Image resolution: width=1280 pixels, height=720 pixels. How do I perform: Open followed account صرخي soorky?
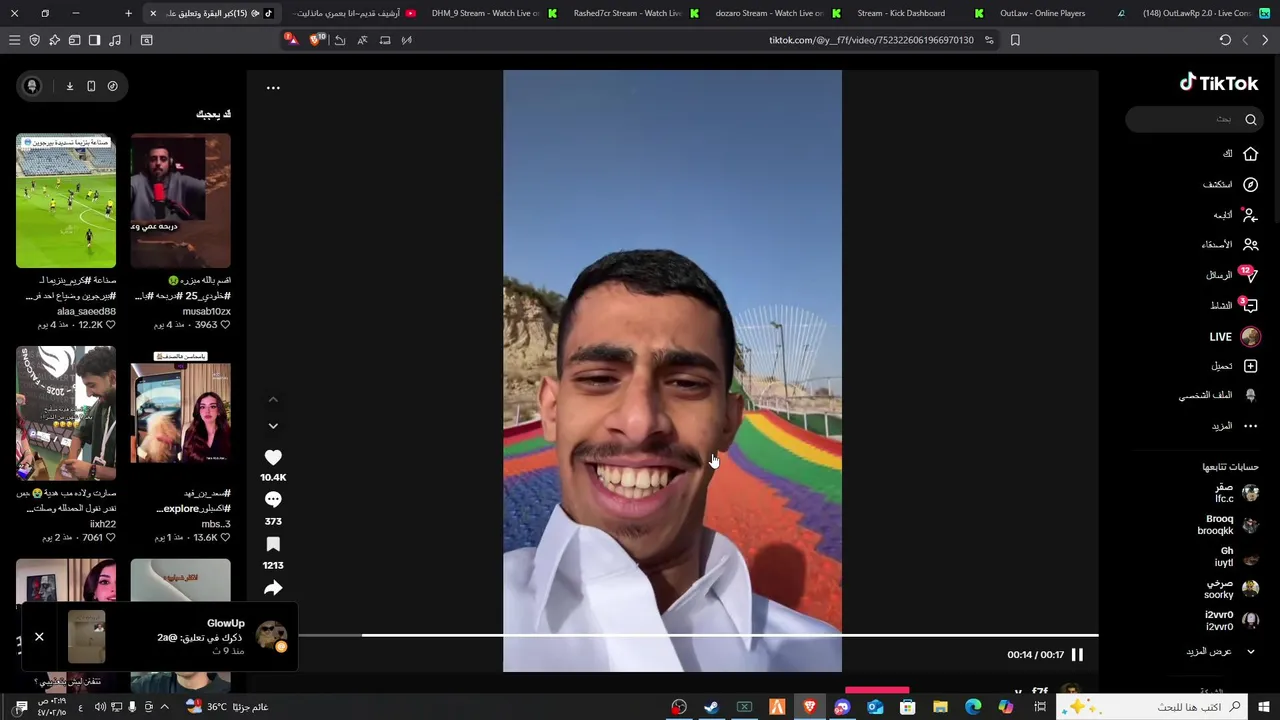point(1231,589)
